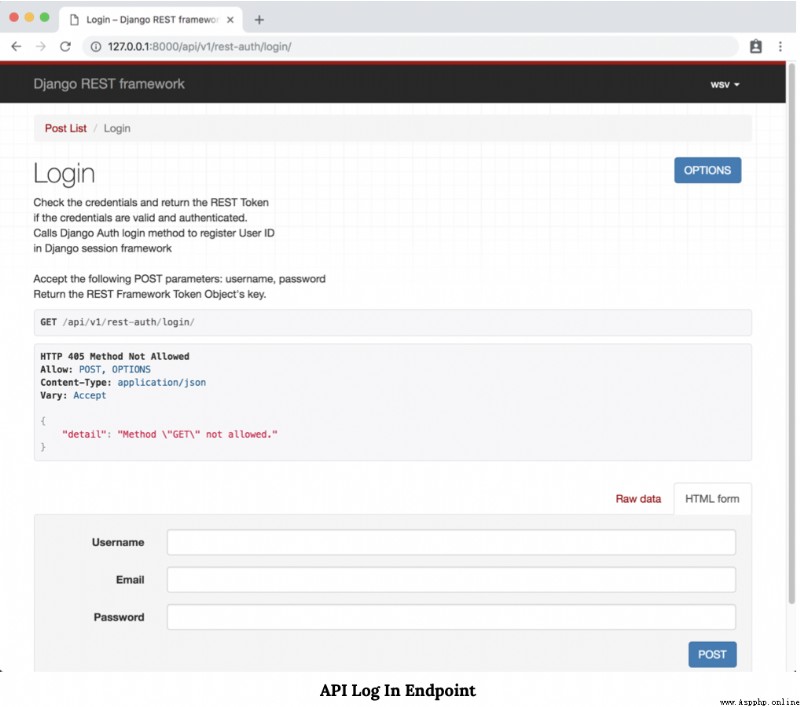Expand the wsv user dropdown
800x707 pixels.
tap(725, 85)
